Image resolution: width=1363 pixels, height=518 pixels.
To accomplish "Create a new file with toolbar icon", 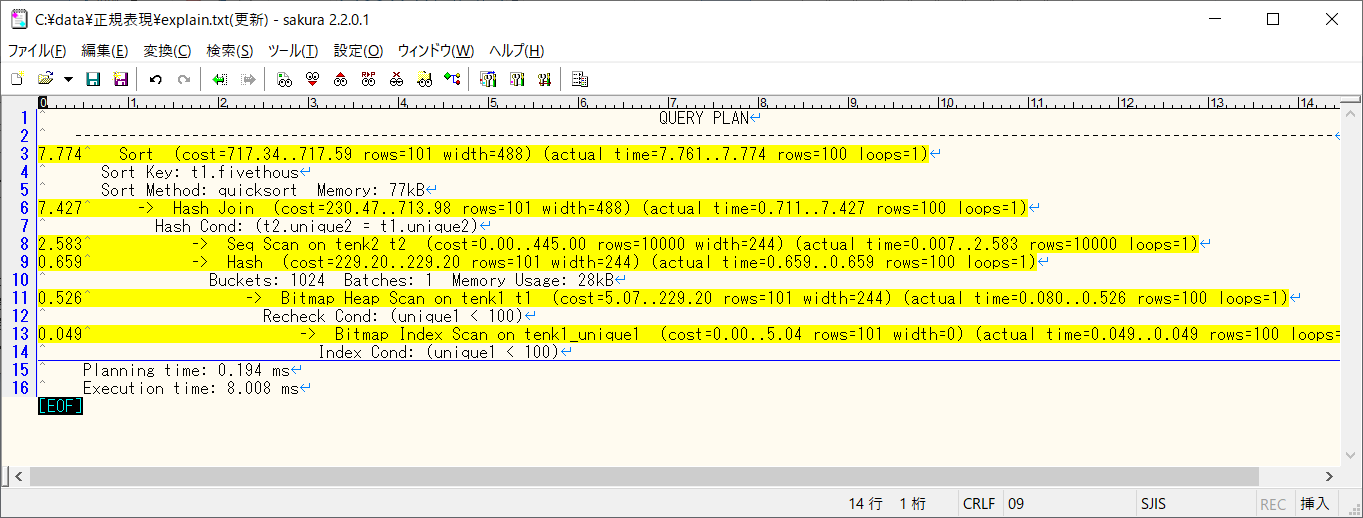I will tap(16, 79).
